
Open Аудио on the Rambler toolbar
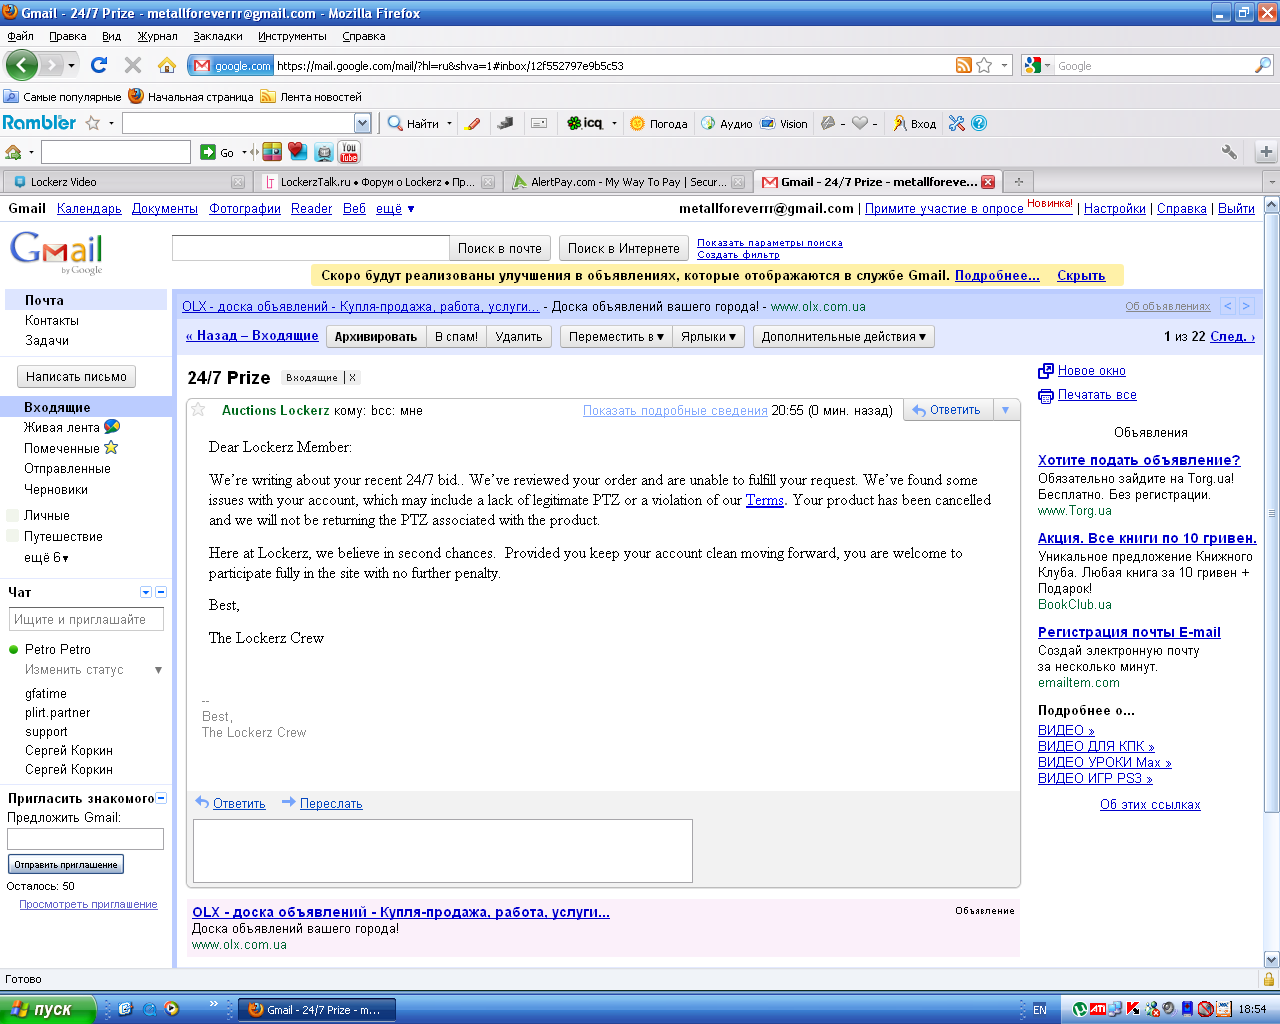727,123
